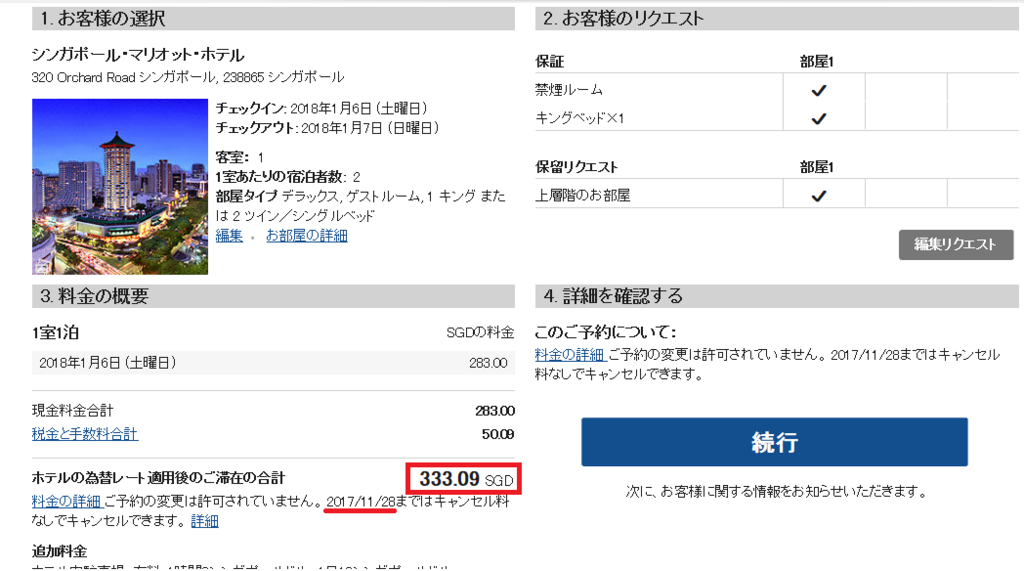Click the 上層階のお部屋 checkmark
This screenshot has height=571, width=1024.
pyautogui.click(x=818, y=196)
